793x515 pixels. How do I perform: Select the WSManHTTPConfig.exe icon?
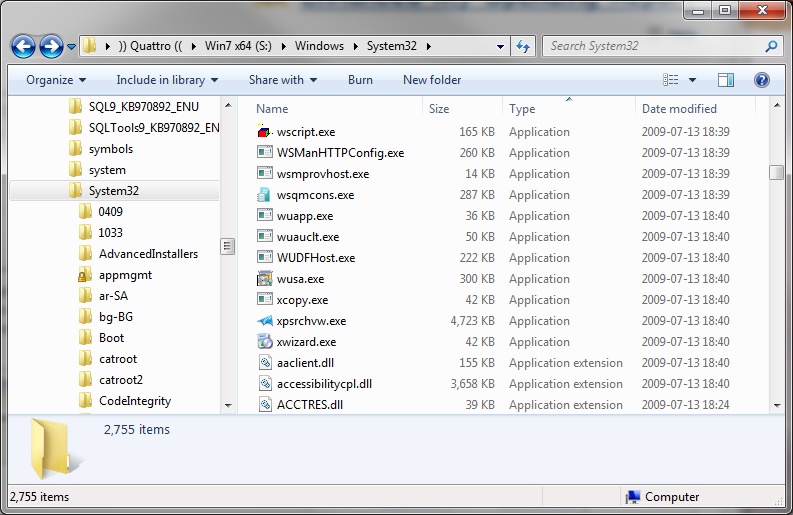click(x=265, y=152)
